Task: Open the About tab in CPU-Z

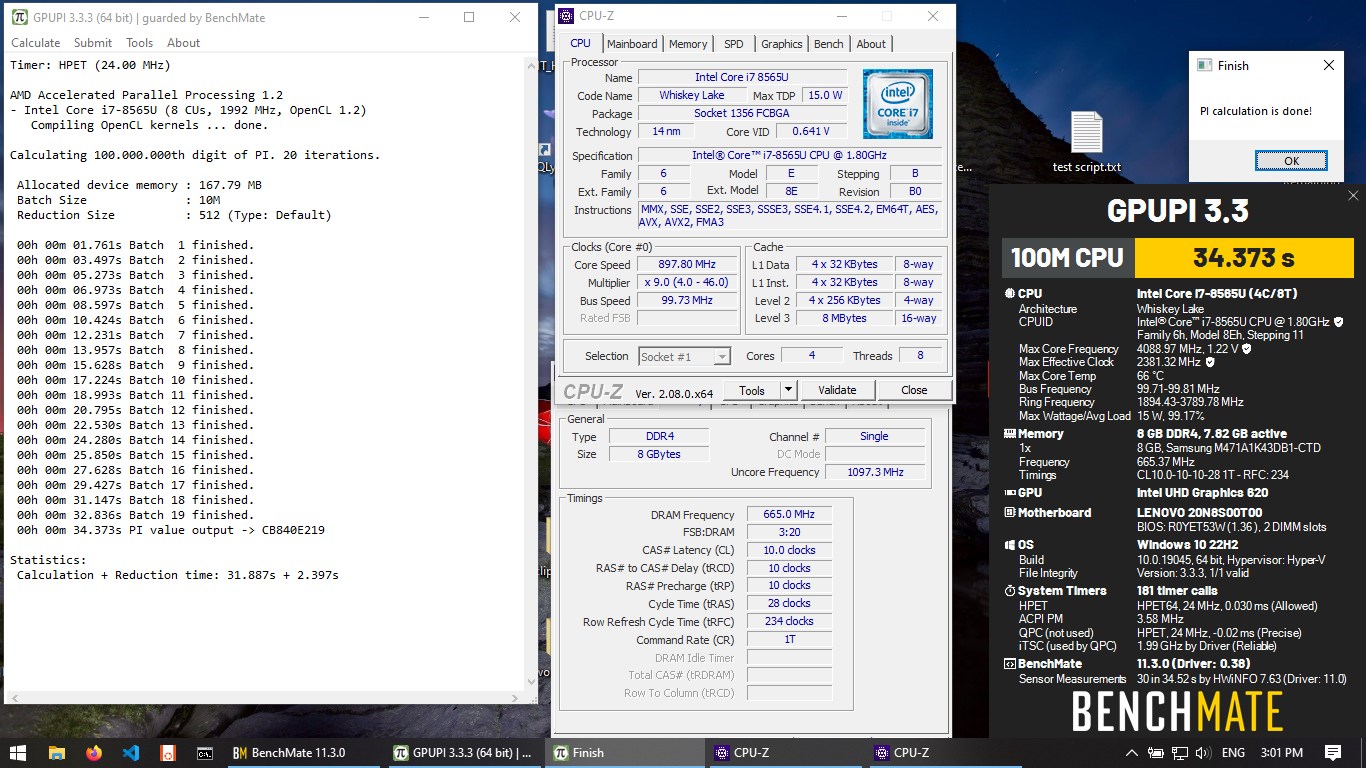Action: [871, 44]
